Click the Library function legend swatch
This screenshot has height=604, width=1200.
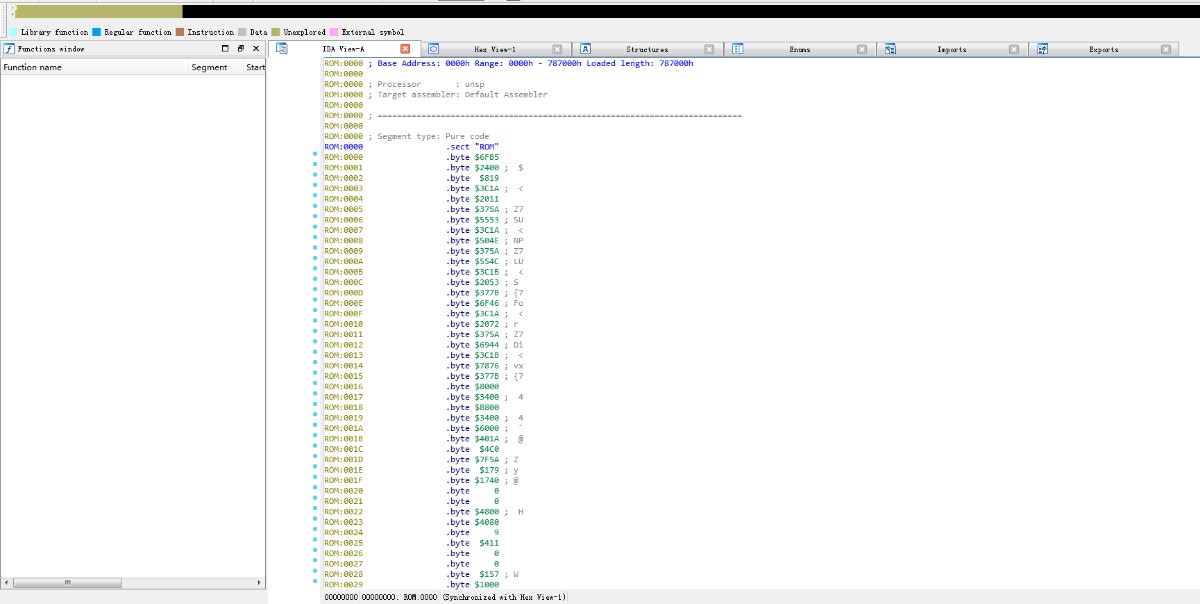tap(13, 32)
